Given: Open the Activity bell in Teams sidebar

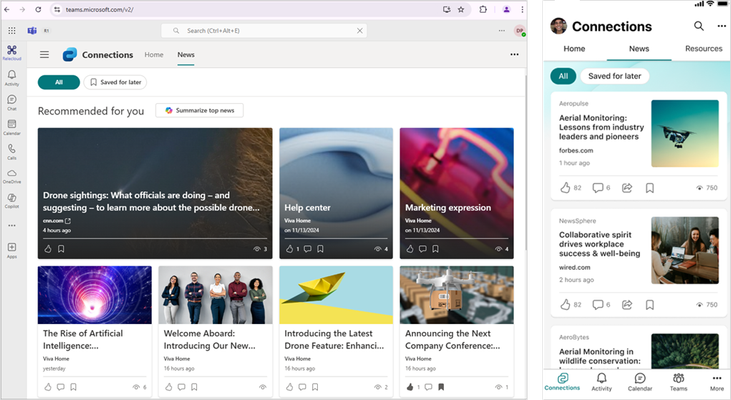Looking at the screenshot, I should click(12, 77).
